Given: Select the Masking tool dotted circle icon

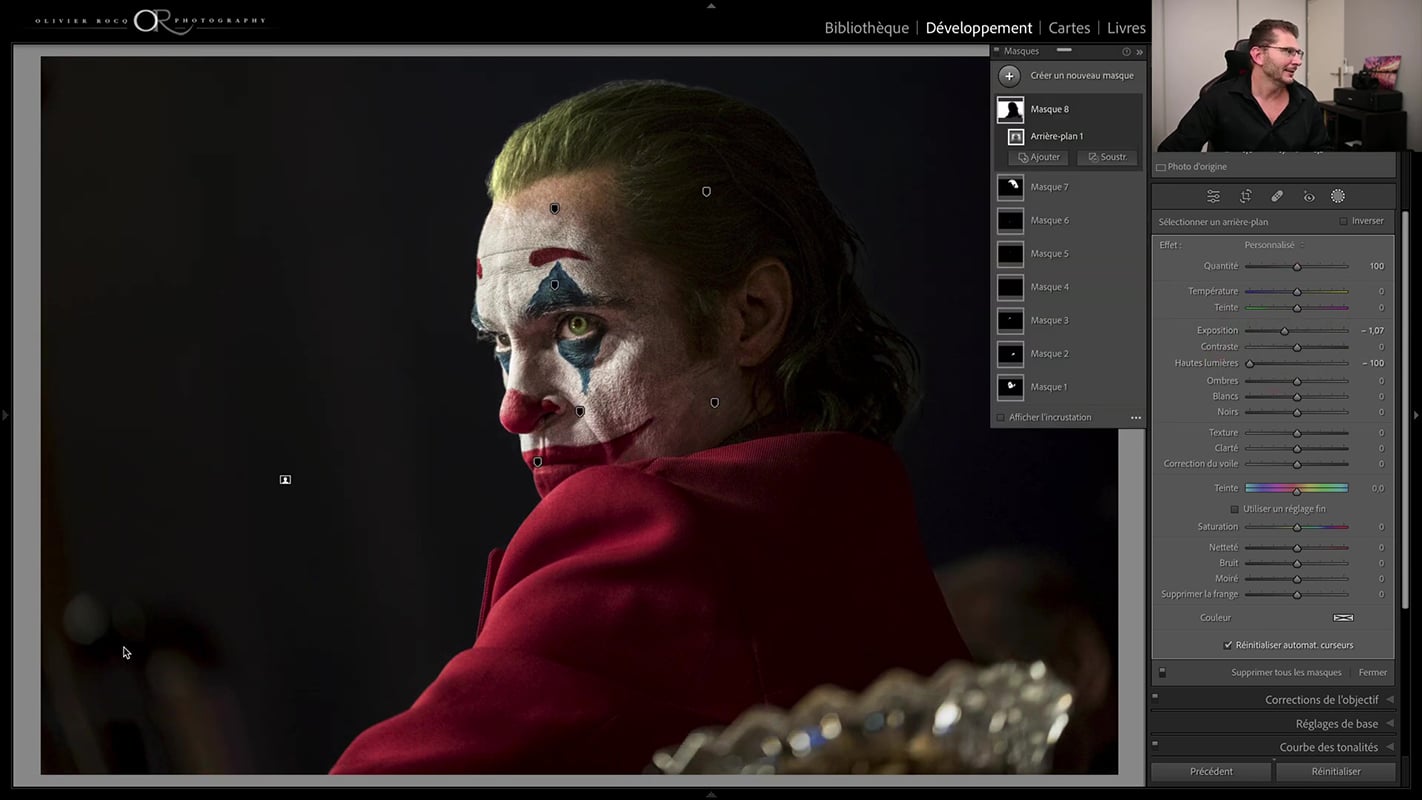Looking at the screenshot, I should point(1338,196).
